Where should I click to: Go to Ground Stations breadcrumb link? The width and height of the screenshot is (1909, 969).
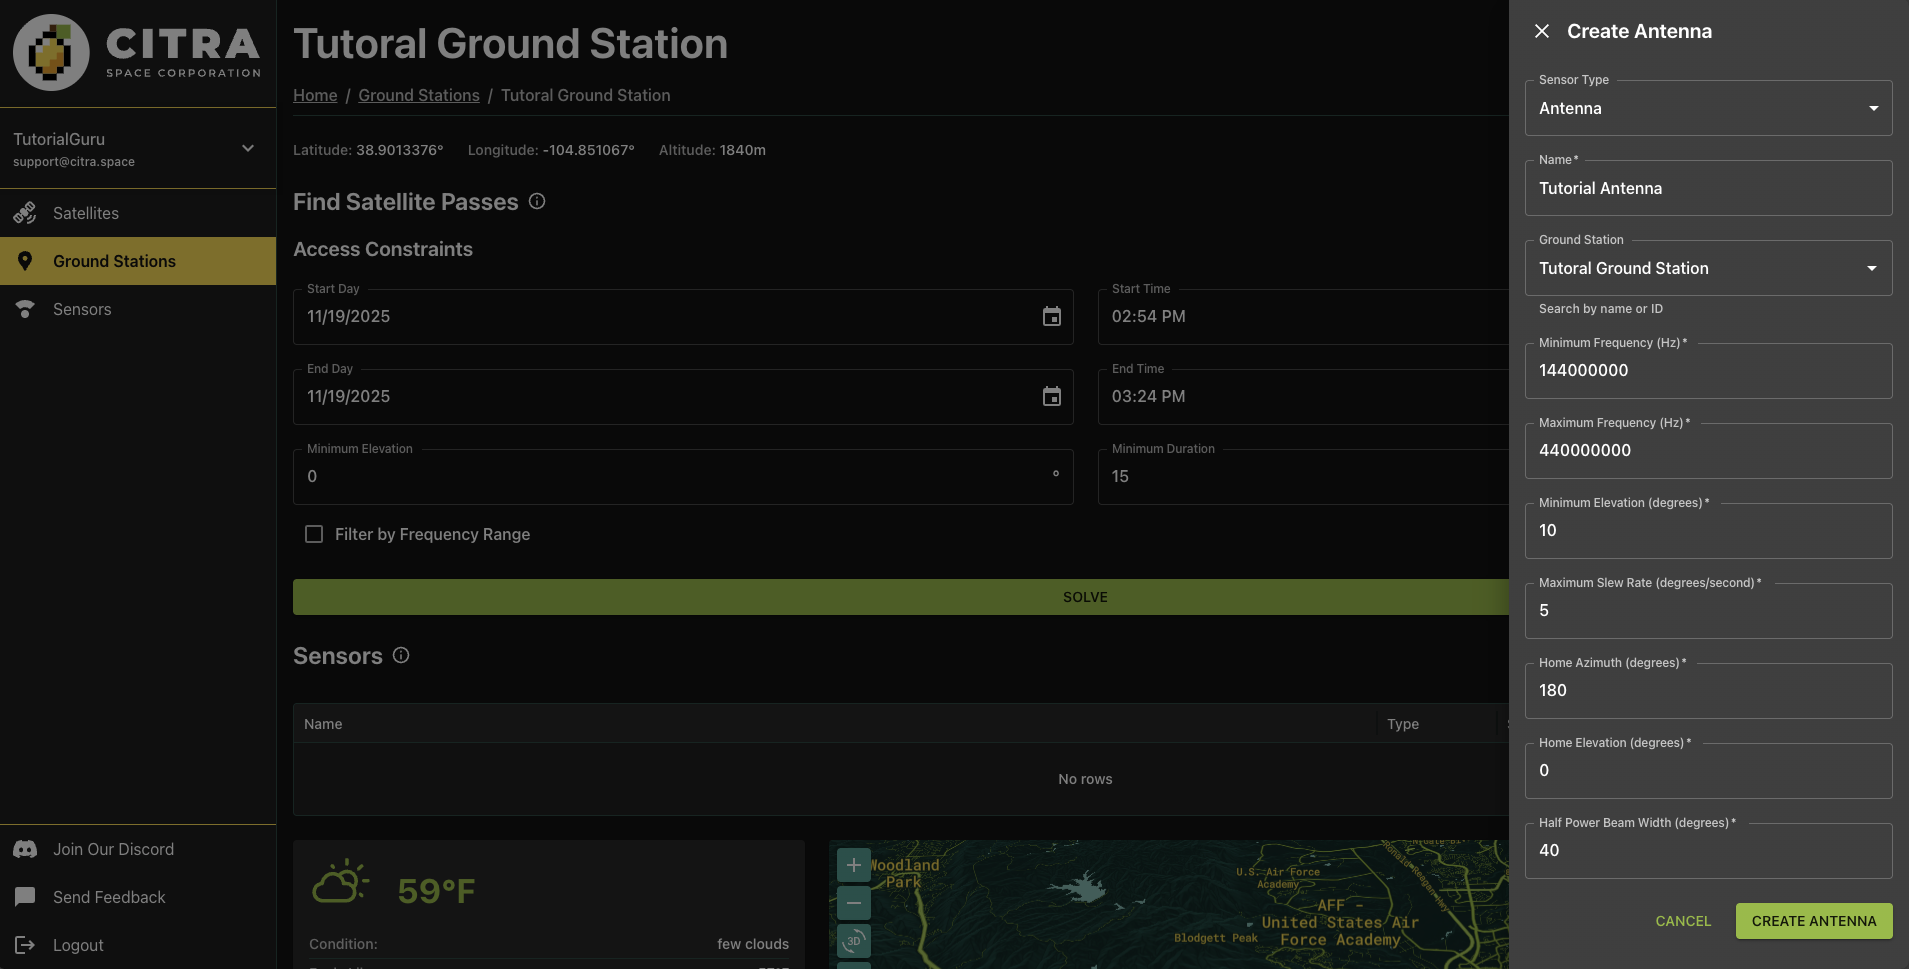(419, 95)
